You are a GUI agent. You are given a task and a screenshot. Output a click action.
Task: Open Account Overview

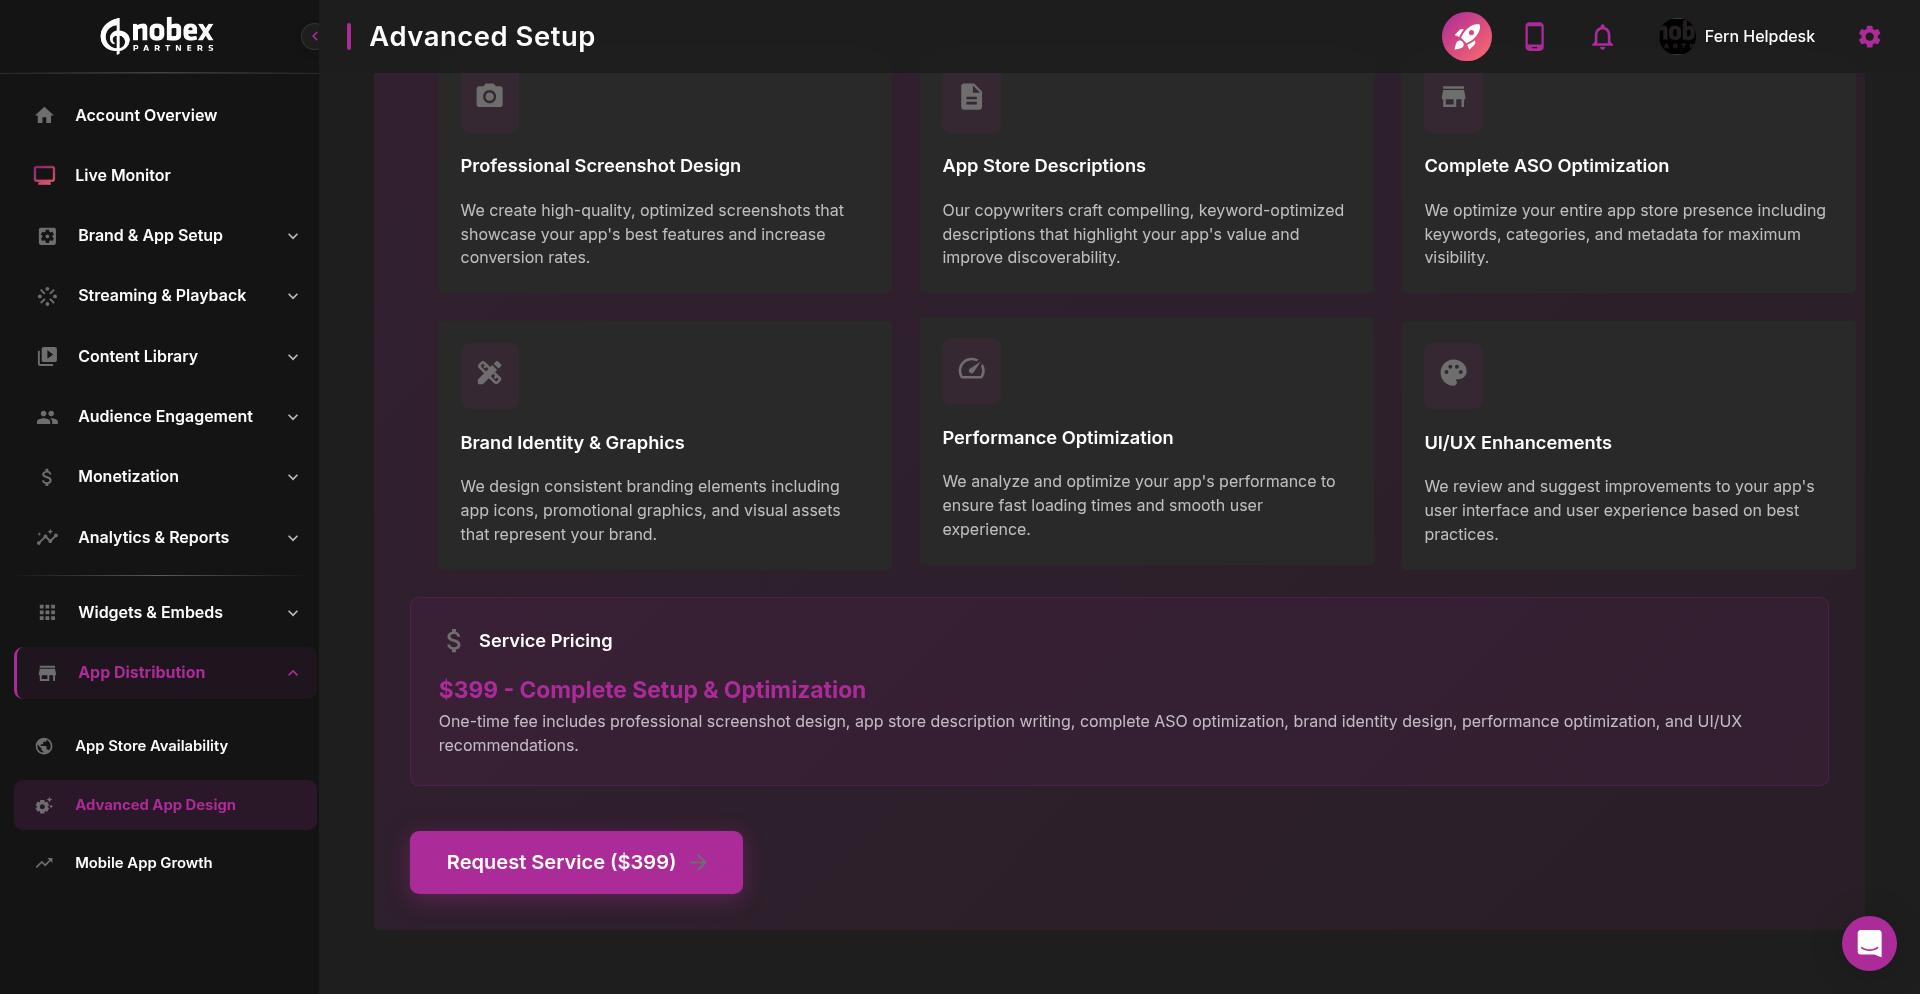coord(146,115)
